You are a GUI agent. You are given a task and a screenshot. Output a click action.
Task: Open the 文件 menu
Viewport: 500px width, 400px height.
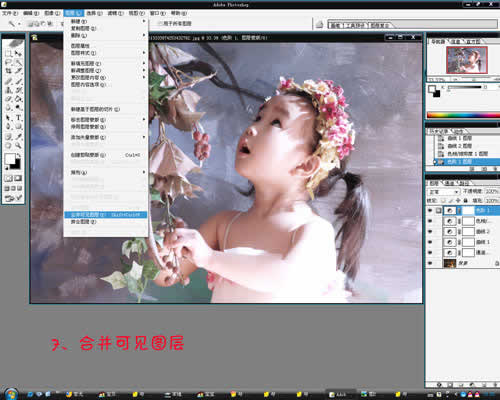(x=10, y=13)
